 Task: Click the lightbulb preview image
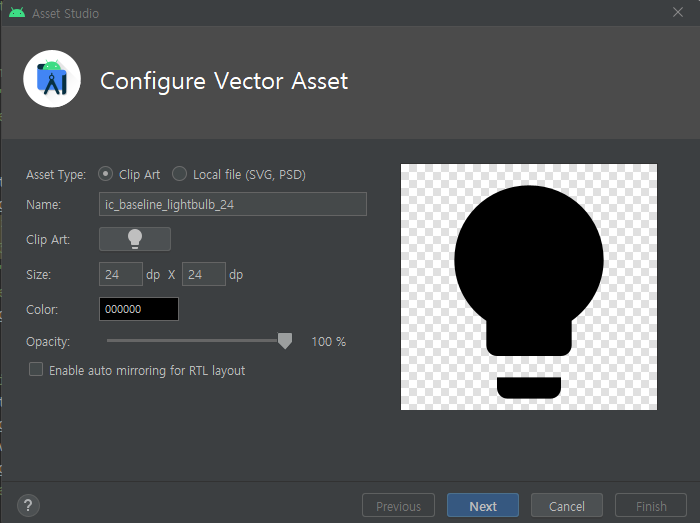pos(529,287)
